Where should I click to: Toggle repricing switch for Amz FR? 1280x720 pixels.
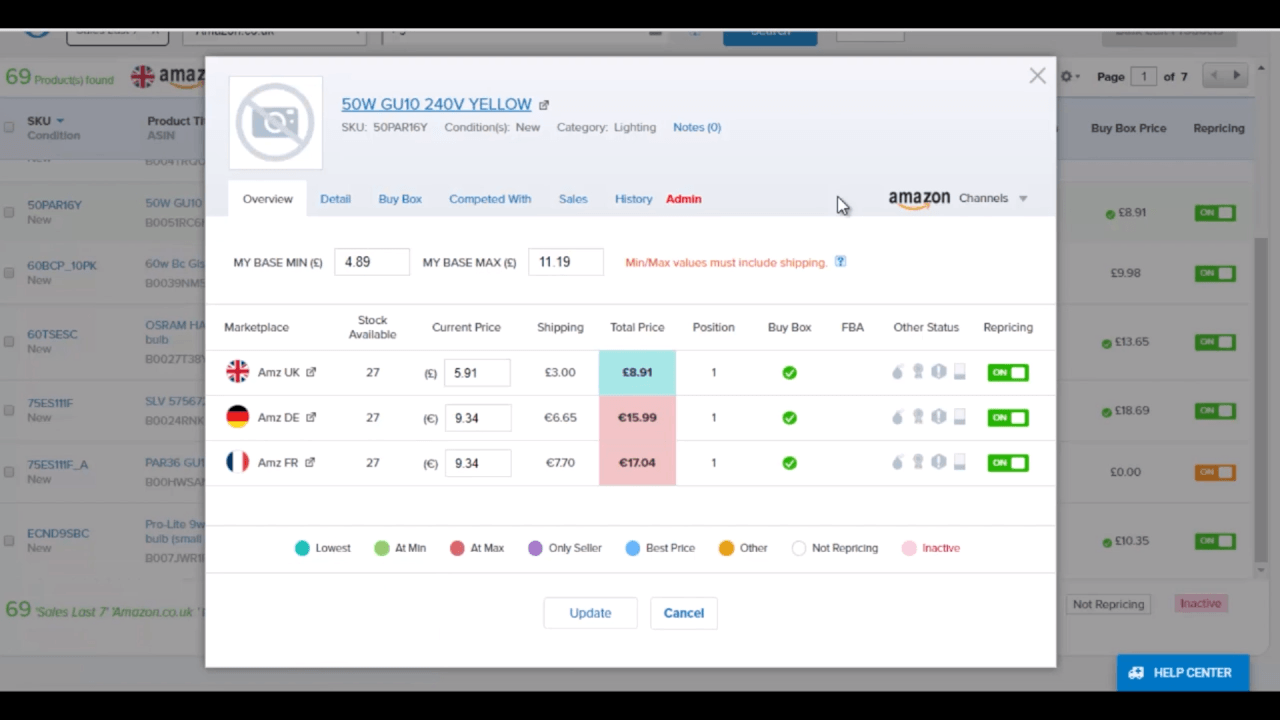point(1007,463)
